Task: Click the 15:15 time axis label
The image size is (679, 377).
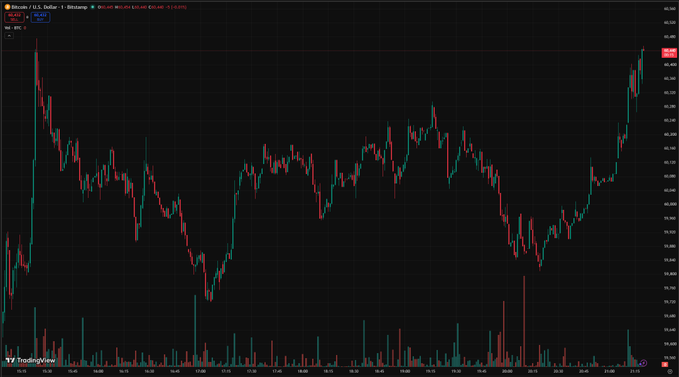Action: (21, 371)
